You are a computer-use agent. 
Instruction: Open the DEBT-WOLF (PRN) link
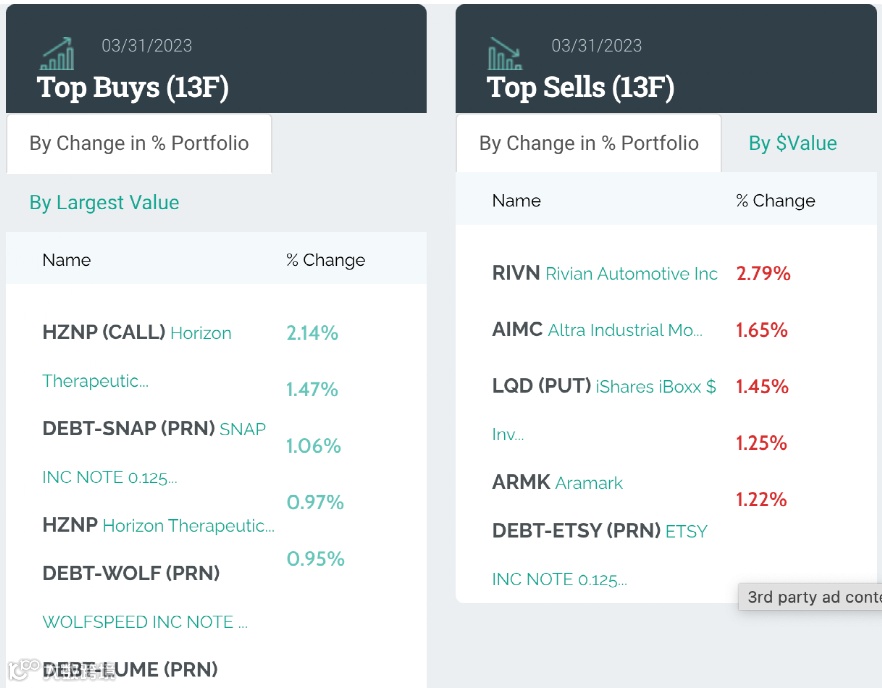pyautogui.click(x=131, y=573)
